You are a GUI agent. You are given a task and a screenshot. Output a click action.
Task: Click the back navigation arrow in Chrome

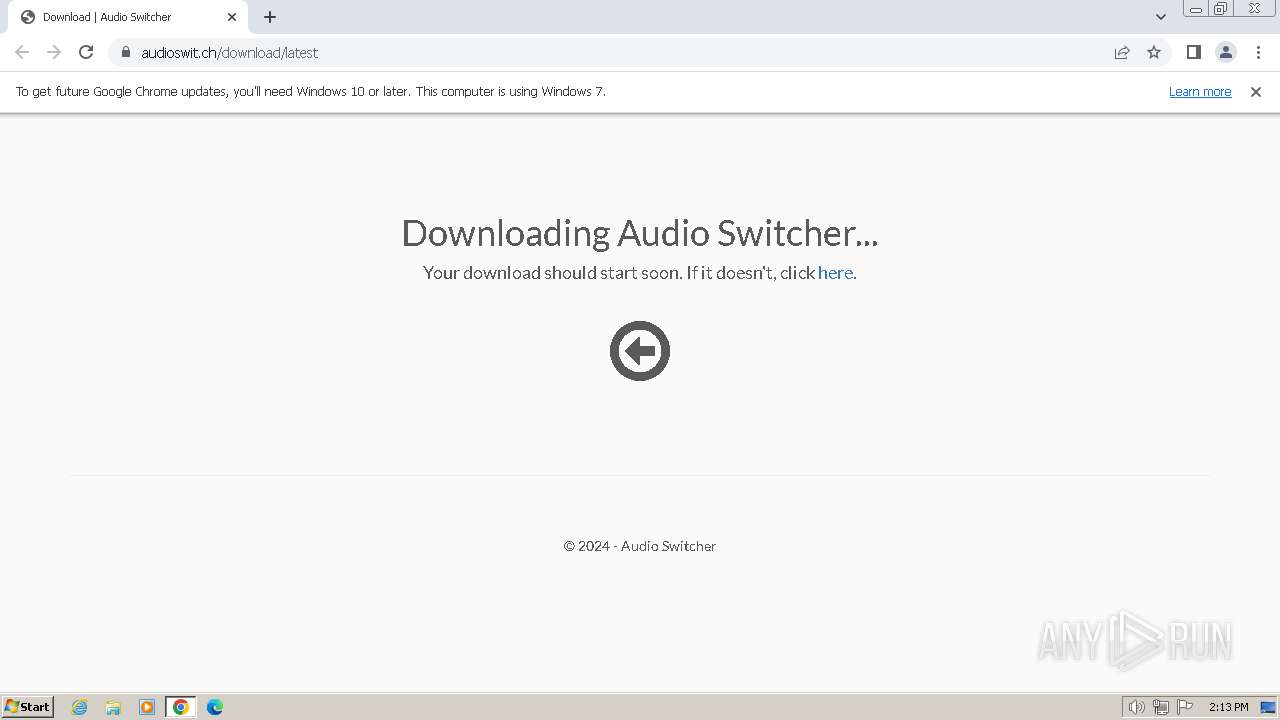pyautogui.click(x=22, y=52)
